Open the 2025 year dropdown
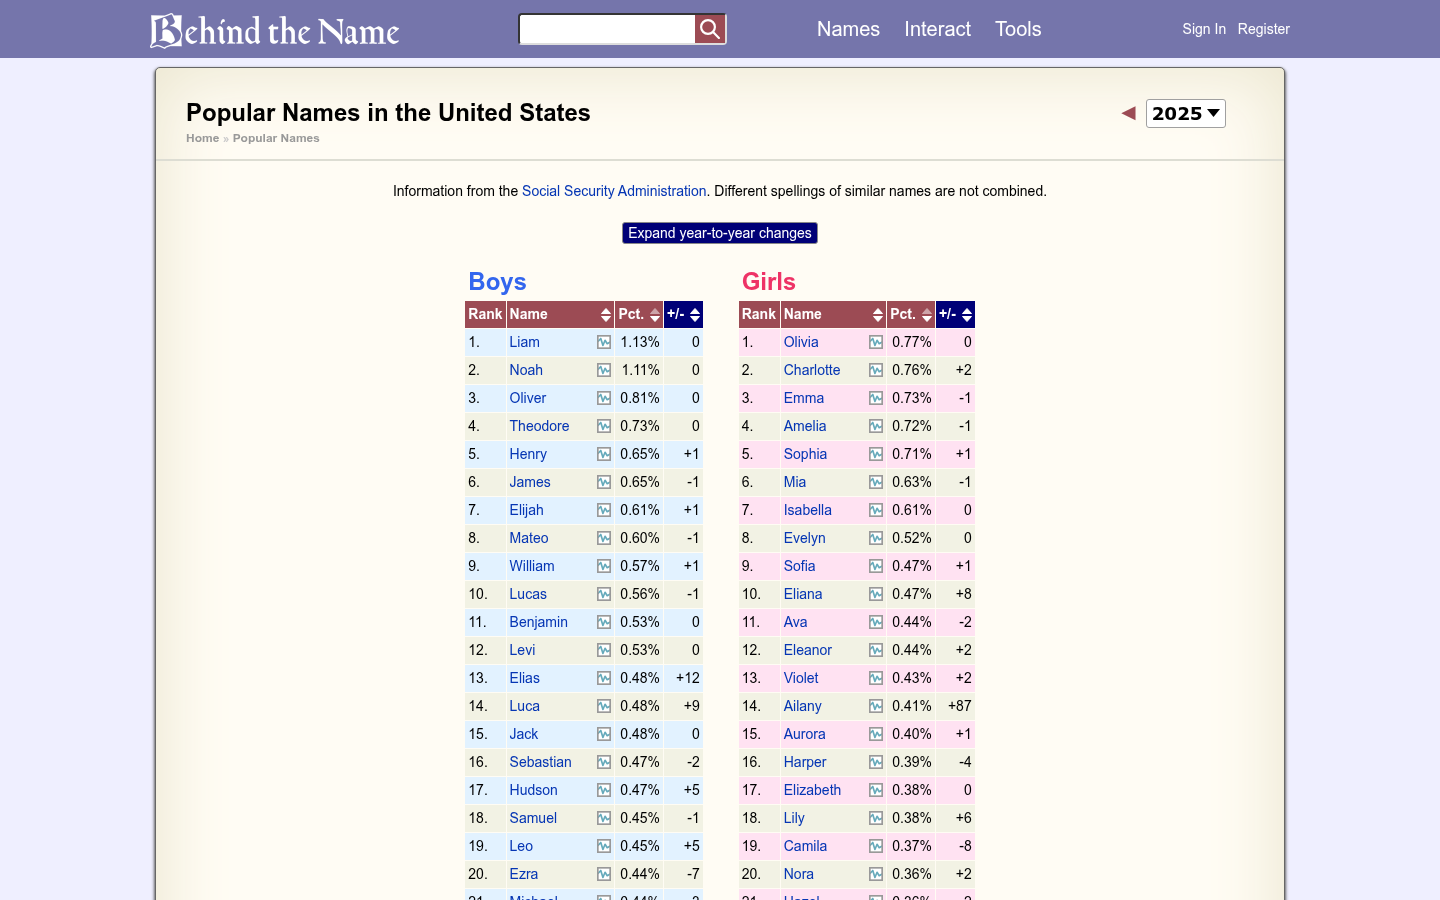Screen dimensions: 1440x900 point(1186,113)
